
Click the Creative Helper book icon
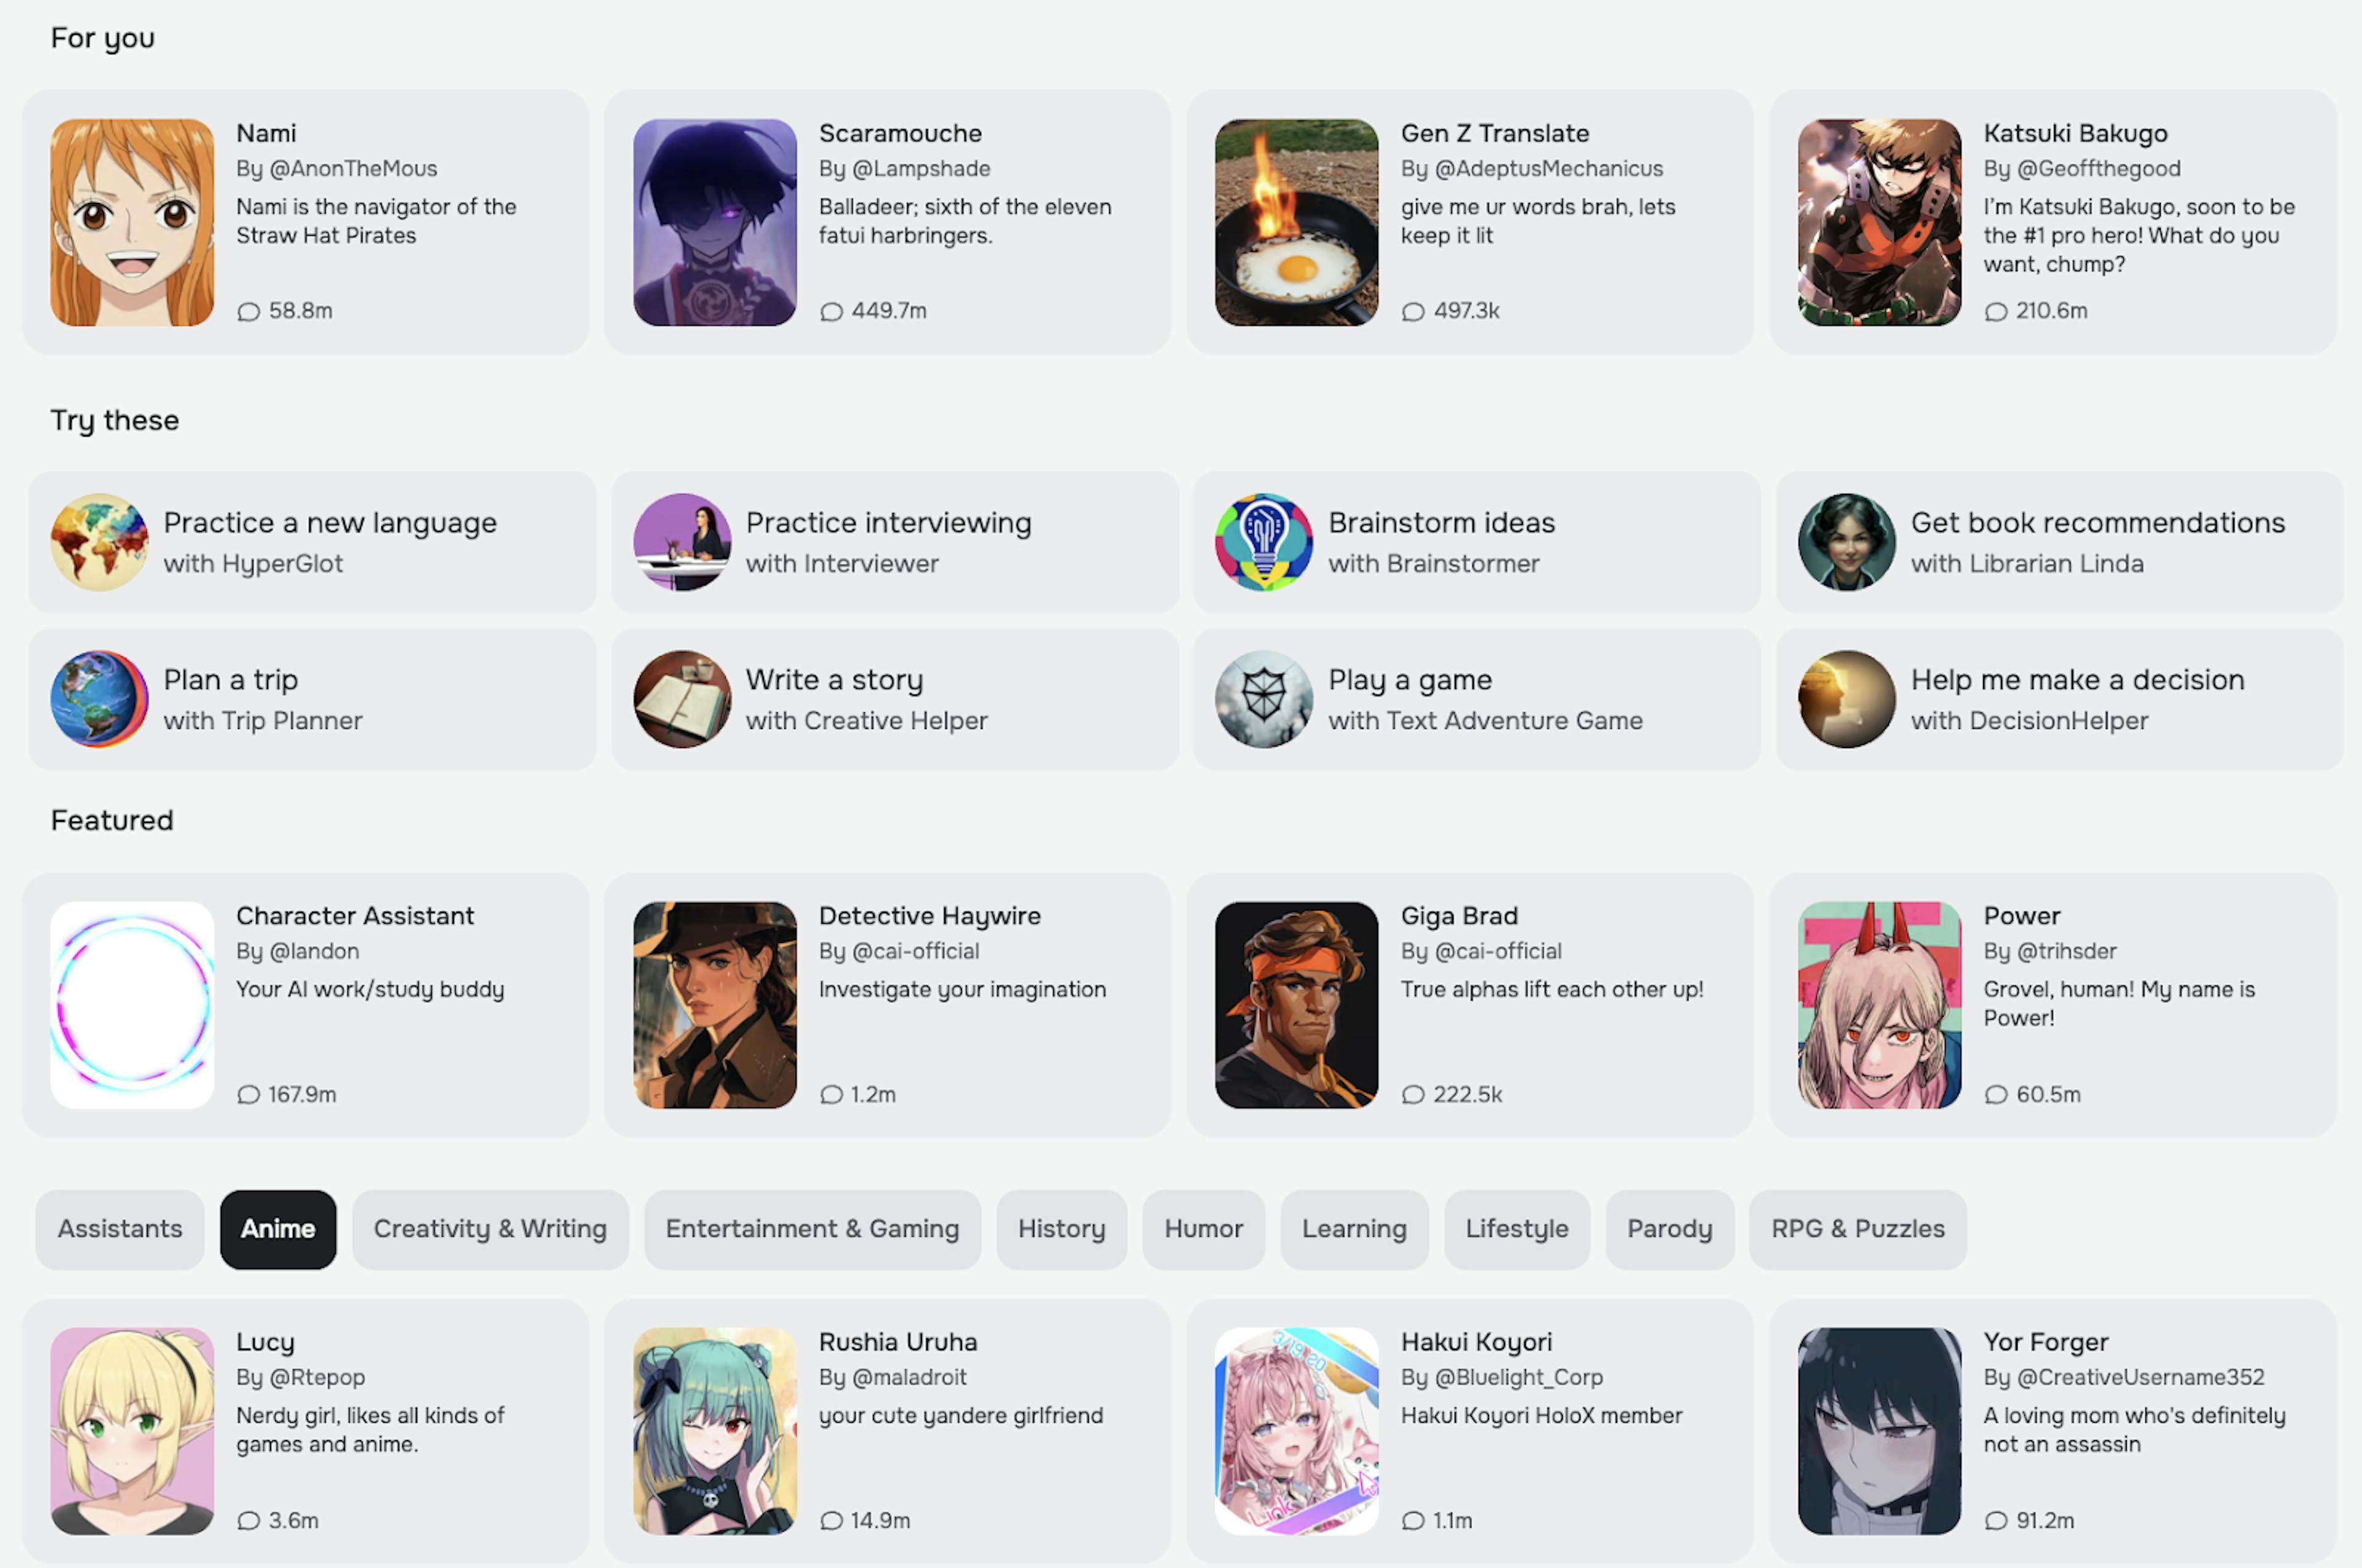click(682, 699)
